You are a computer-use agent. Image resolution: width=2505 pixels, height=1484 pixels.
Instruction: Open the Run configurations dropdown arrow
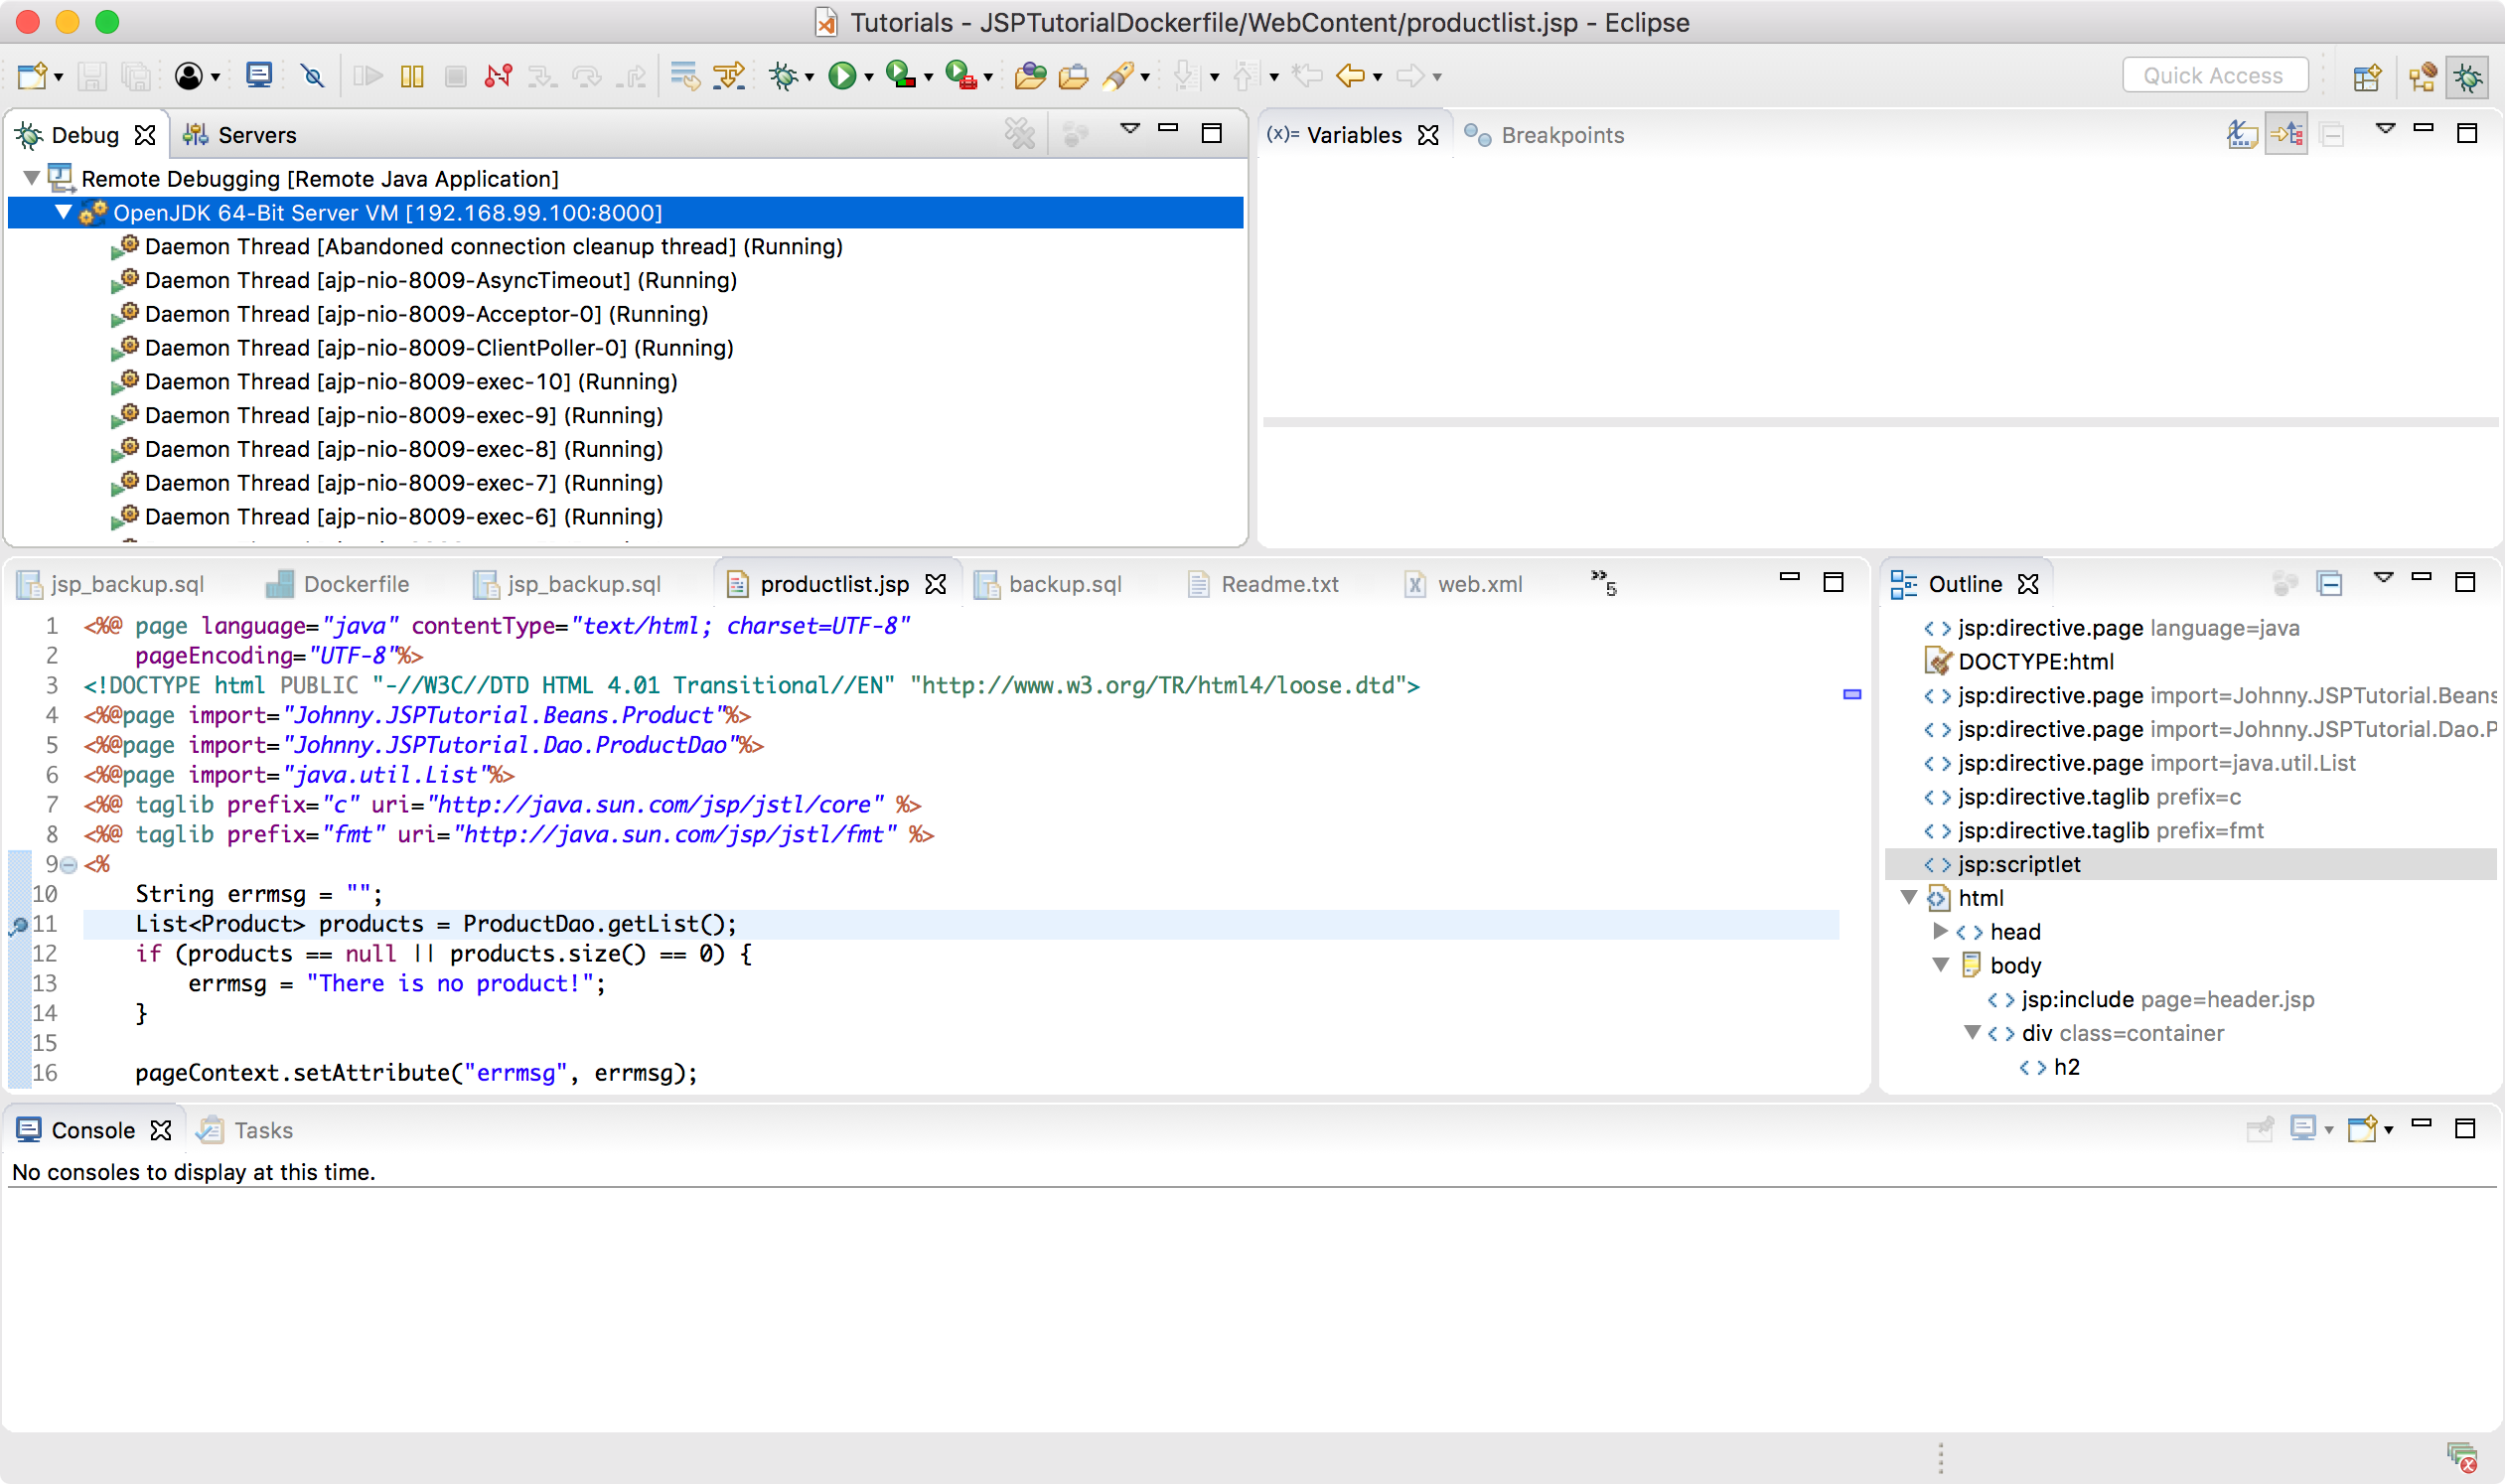click(869, 77)
